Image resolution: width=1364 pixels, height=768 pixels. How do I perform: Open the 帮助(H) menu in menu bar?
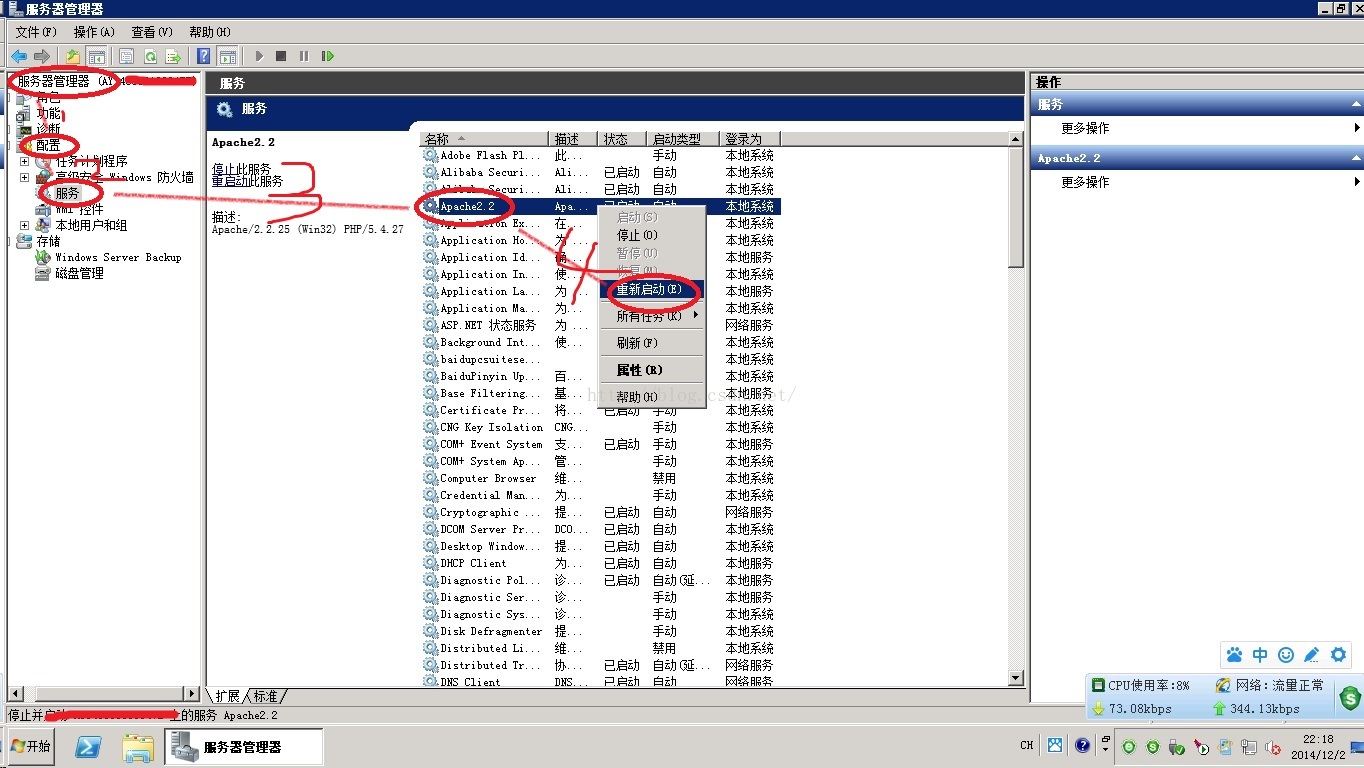coord(210,32)
